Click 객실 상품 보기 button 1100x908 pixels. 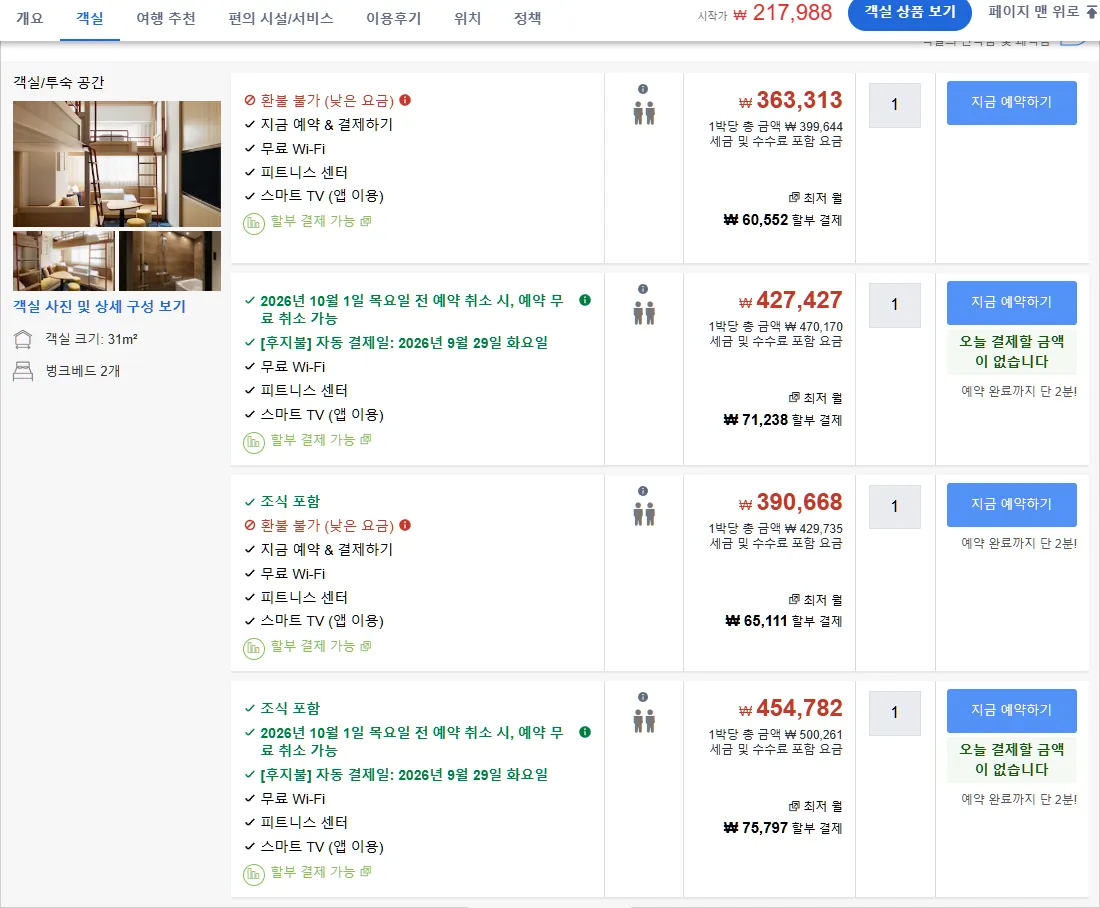pyautogui.click(x=910, y=13)
